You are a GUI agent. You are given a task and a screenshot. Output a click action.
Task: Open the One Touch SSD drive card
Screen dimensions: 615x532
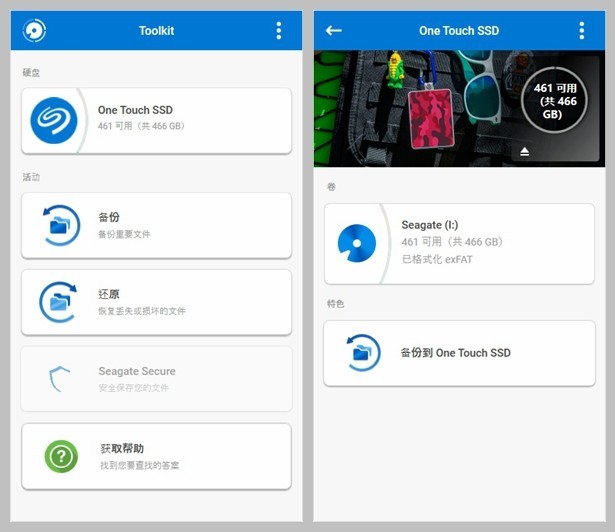[x=180, y=120]
